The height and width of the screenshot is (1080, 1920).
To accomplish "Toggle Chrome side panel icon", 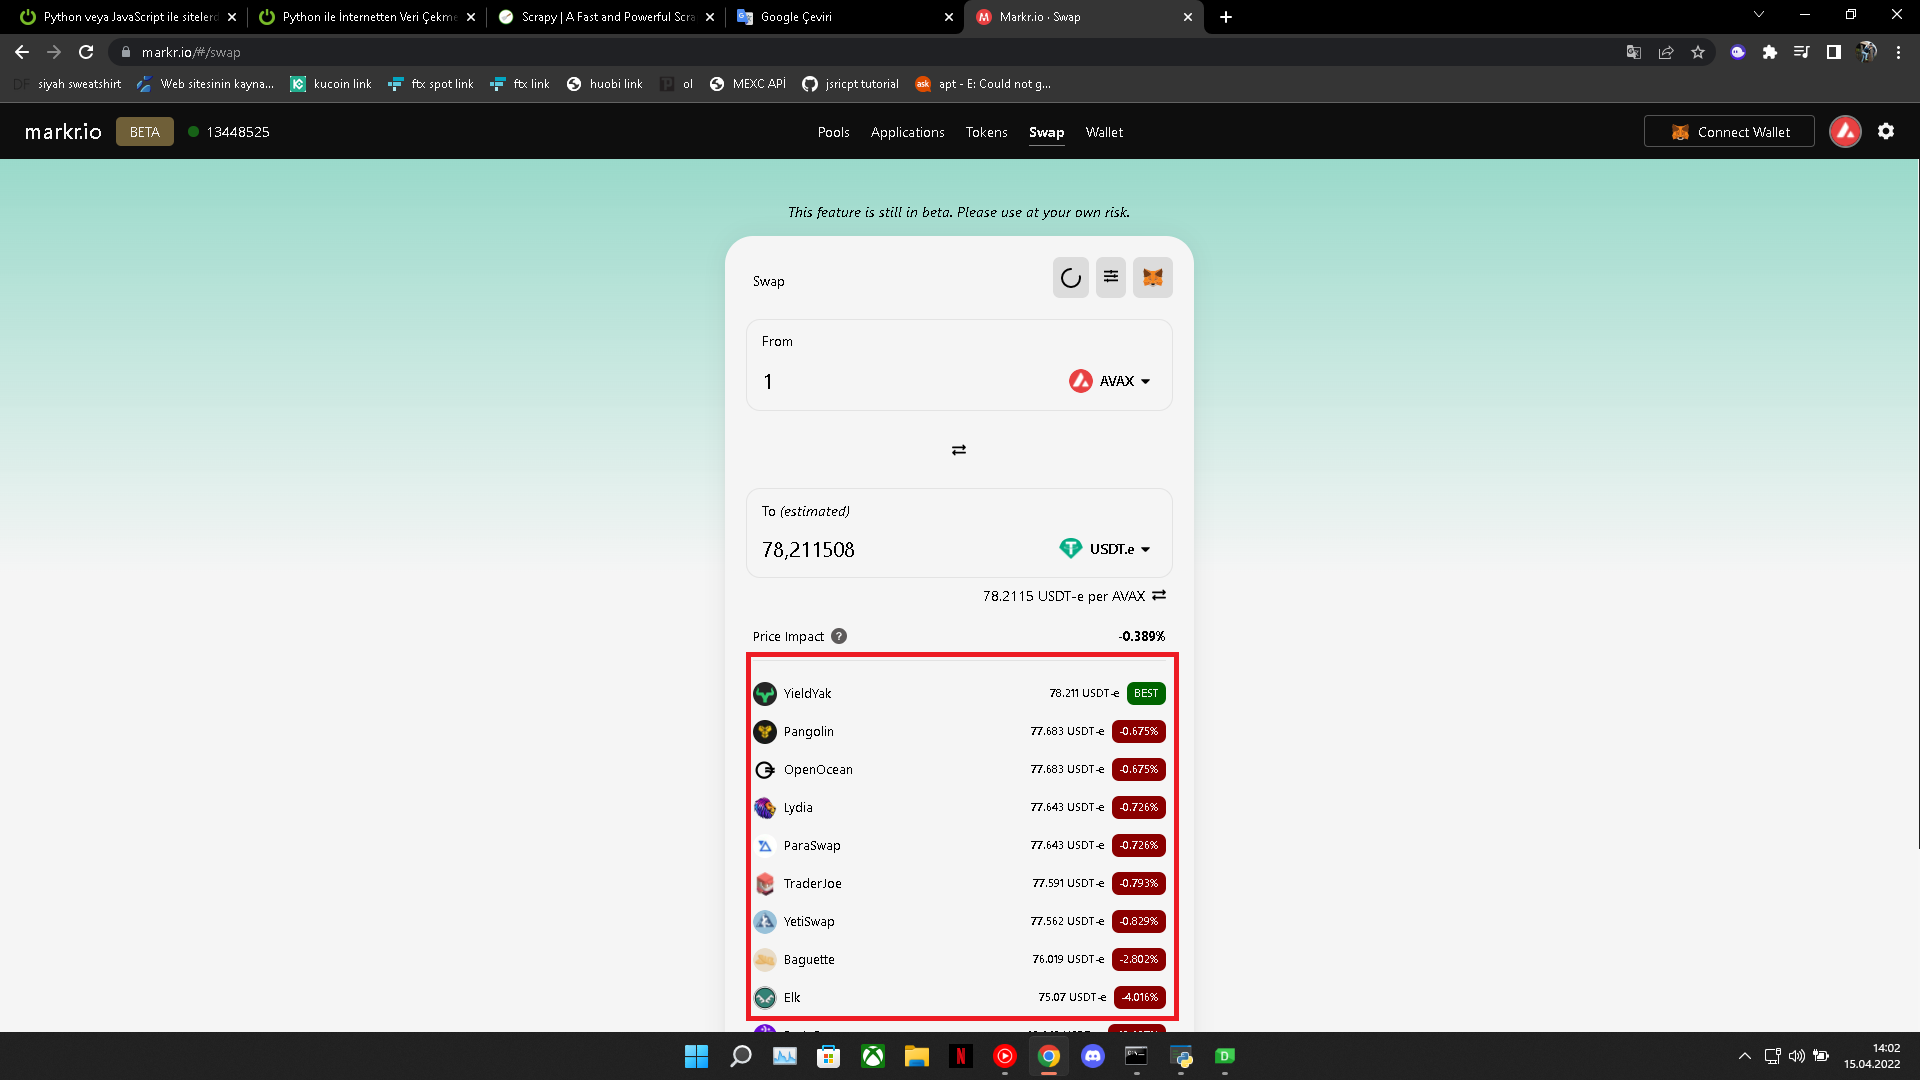I will (x=1833, y=52).
